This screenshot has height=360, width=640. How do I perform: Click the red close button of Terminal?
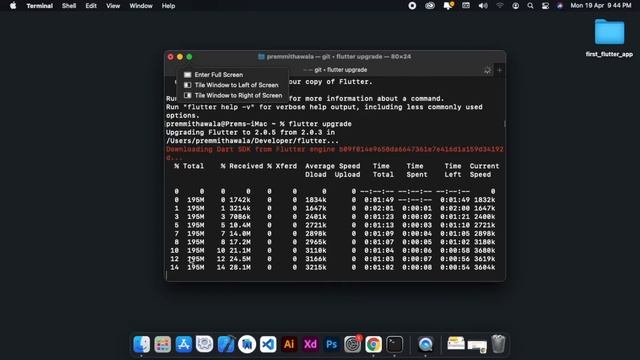171,57
